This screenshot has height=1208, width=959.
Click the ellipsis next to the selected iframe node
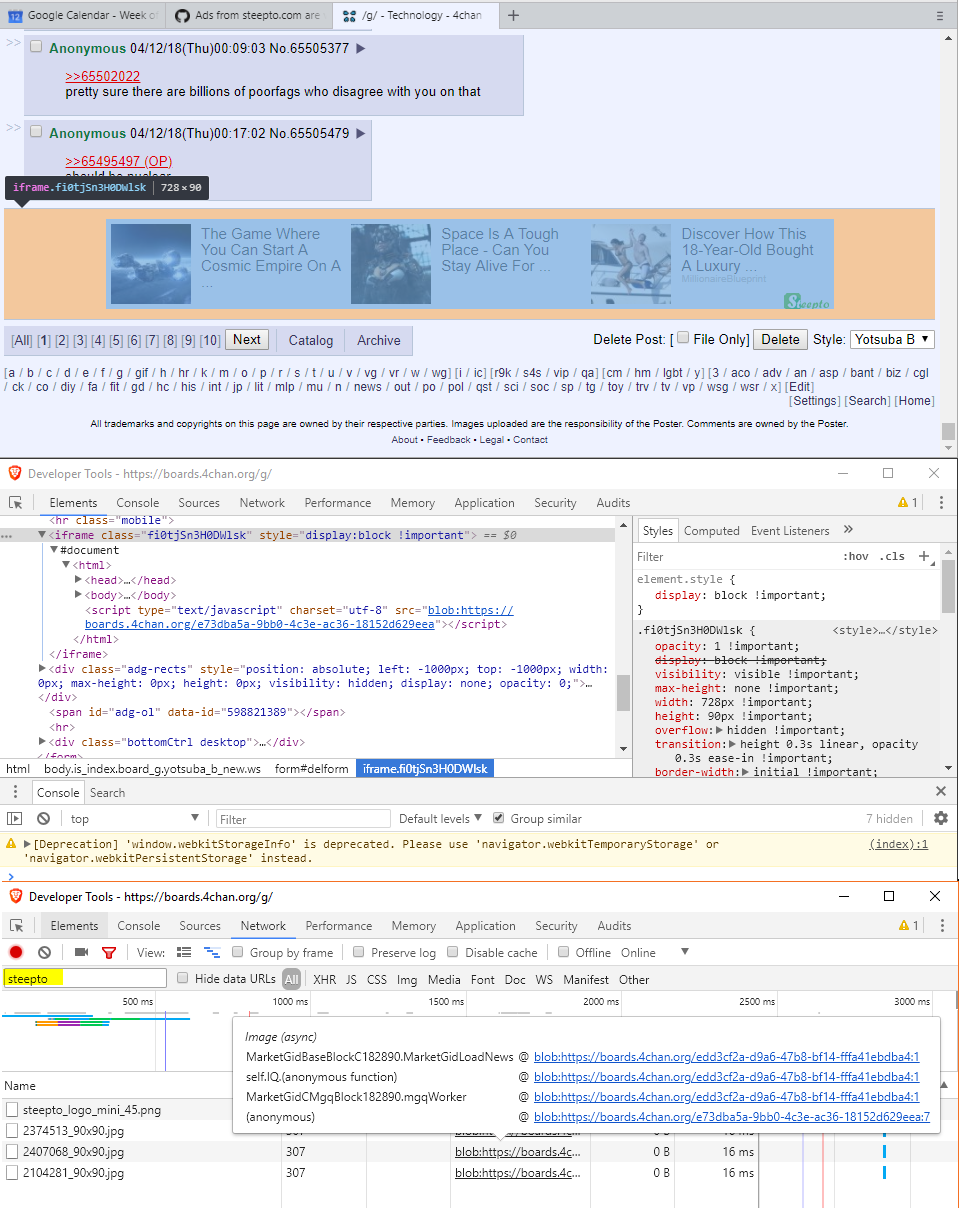tap(7, 536)
